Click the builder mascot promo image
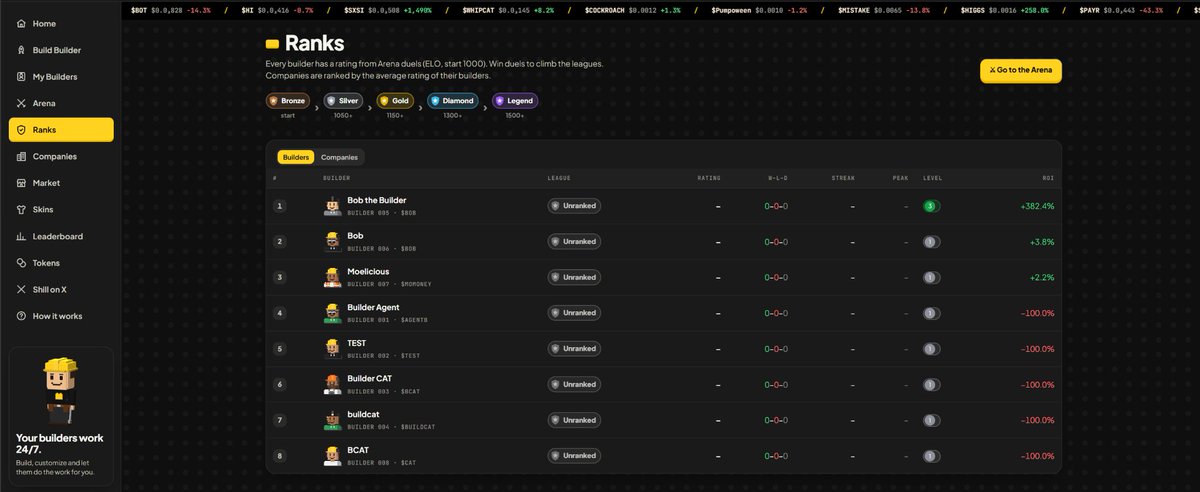 [60, 390]
